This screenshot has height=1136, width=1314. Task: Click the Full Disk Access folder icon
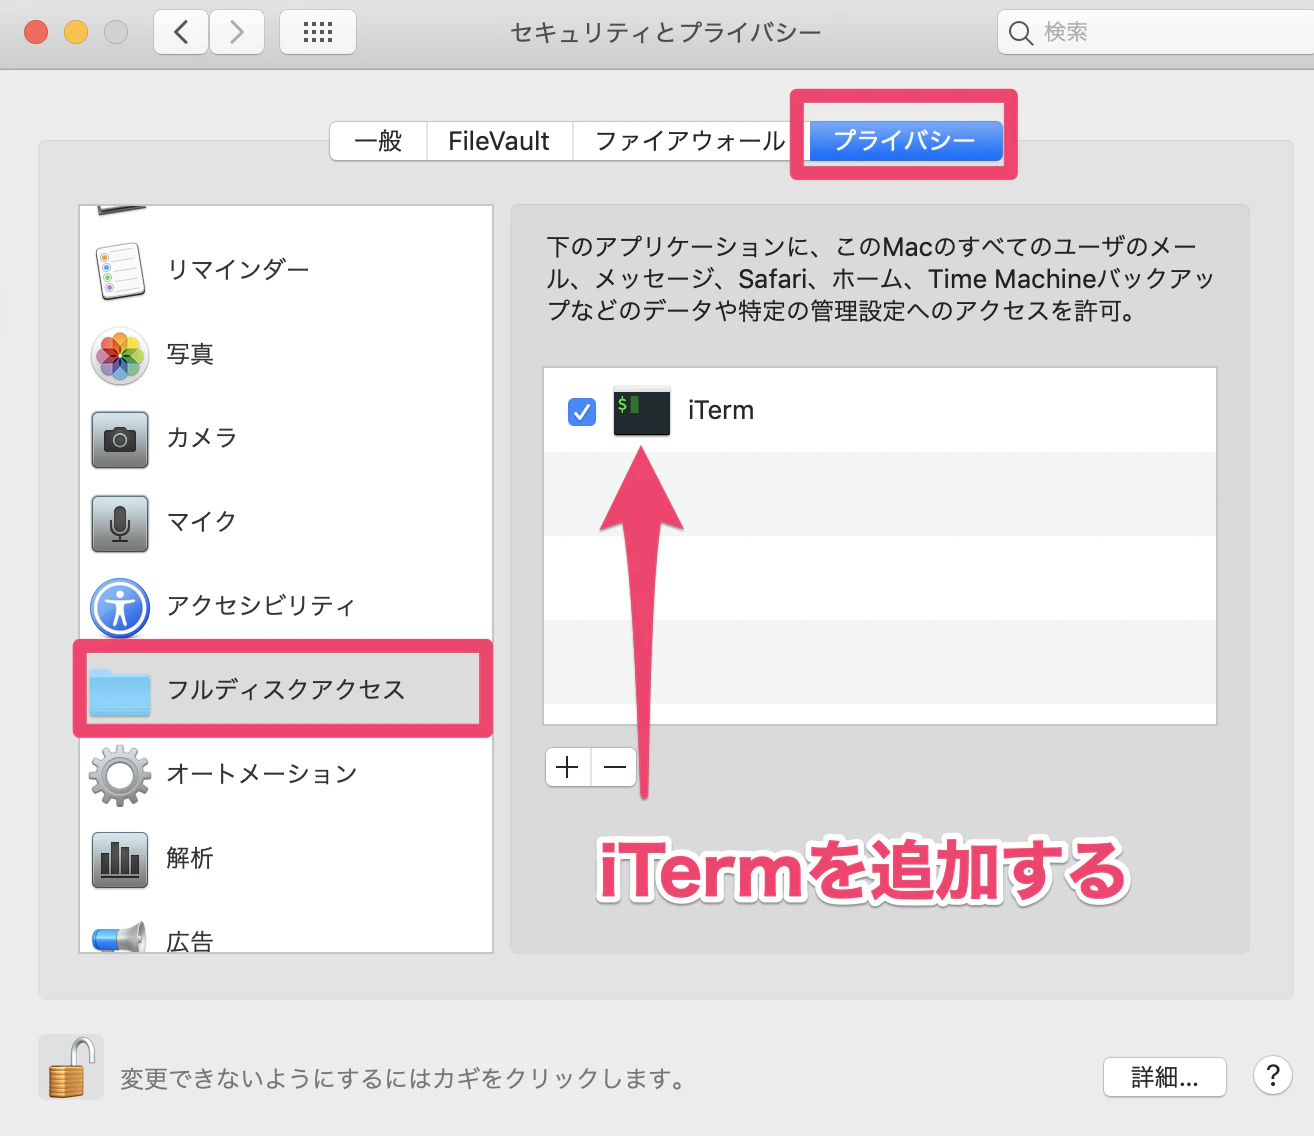coord(120,691)
